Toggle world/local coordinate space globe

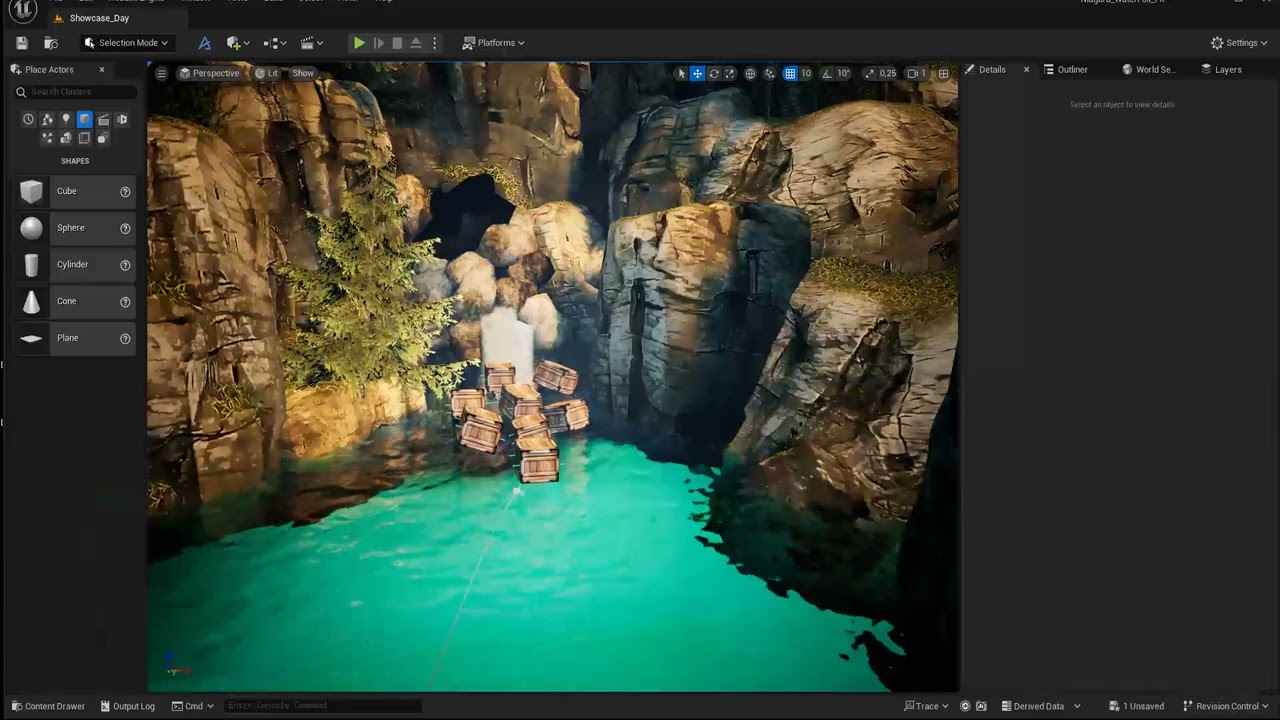(750, 74)
